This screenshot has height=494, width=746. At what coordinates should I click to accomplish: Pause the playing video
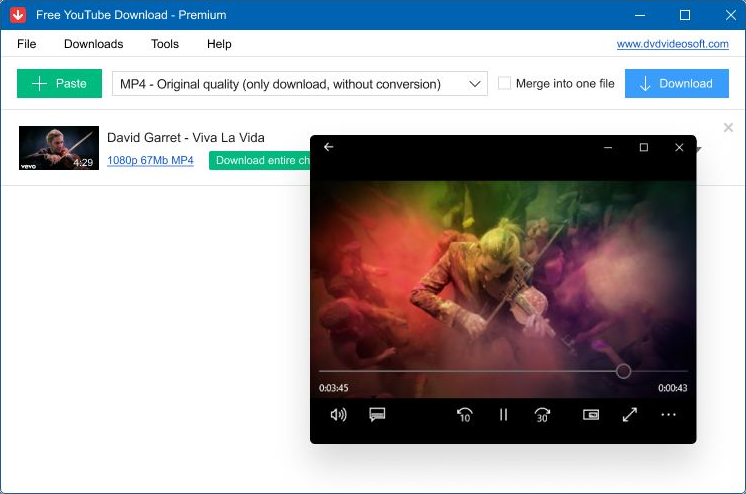pos(503,415)
